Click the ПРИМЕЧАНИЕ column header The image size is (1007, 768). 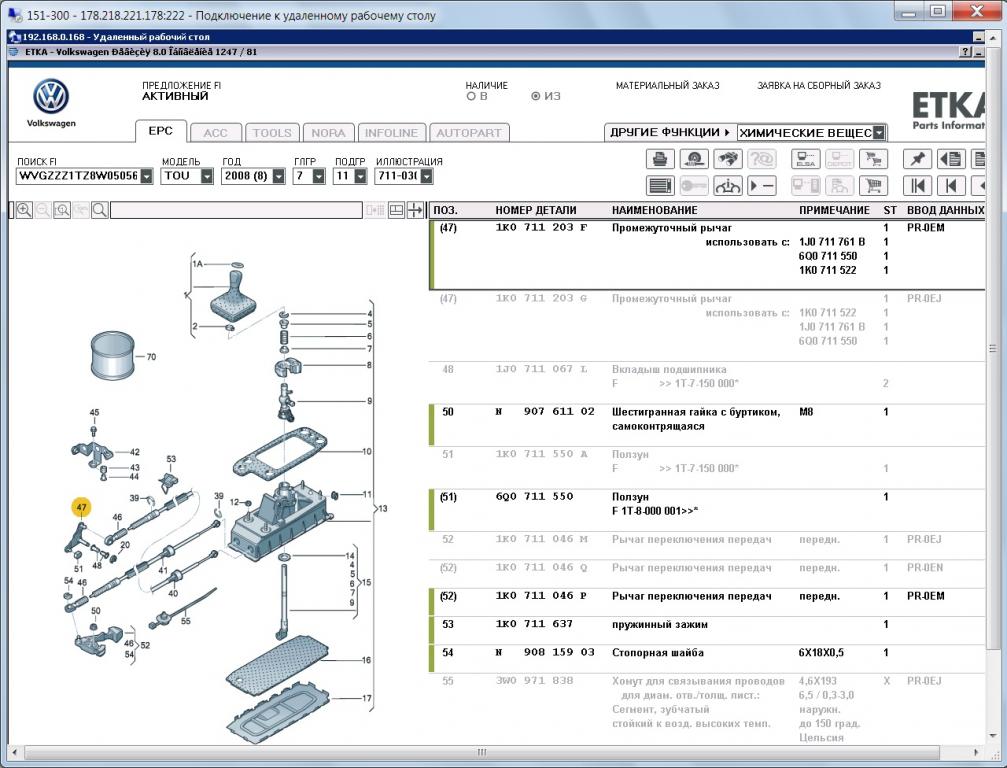(834, 210)
